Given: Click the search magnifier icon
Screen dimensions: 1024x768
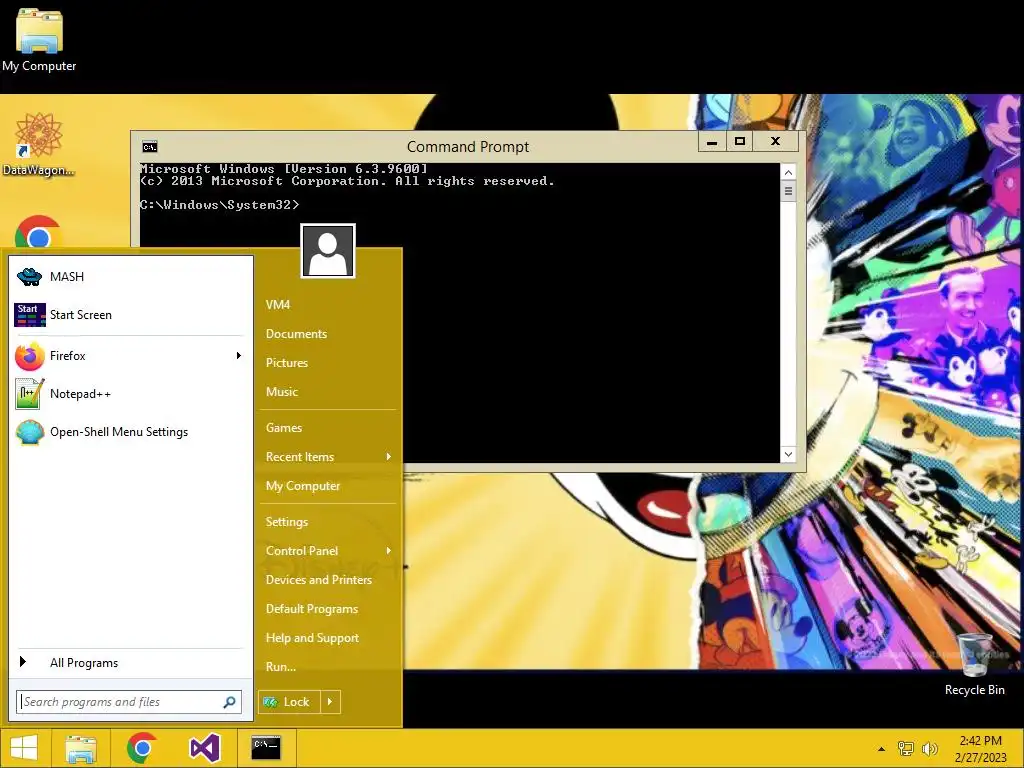Looking at the screenshot, I should pyautogui.click(x=229, y=702).
